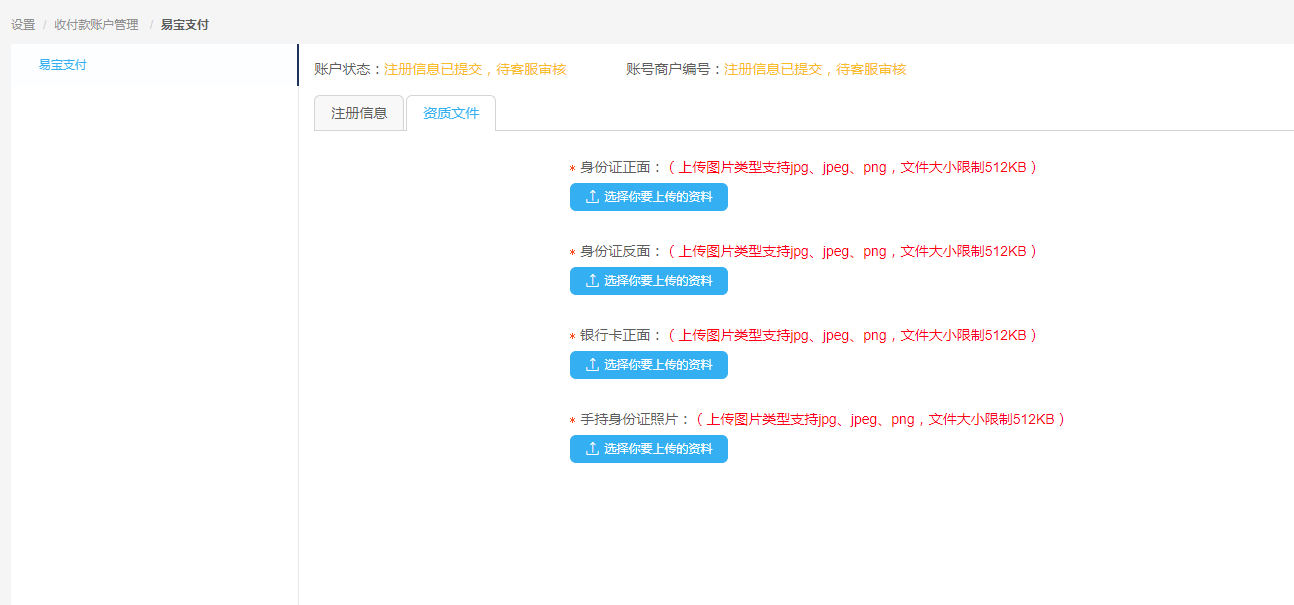Click the 账户状态 pending review text
The width and height of the screenshot is (1294, 605).
tap(475, 70)
